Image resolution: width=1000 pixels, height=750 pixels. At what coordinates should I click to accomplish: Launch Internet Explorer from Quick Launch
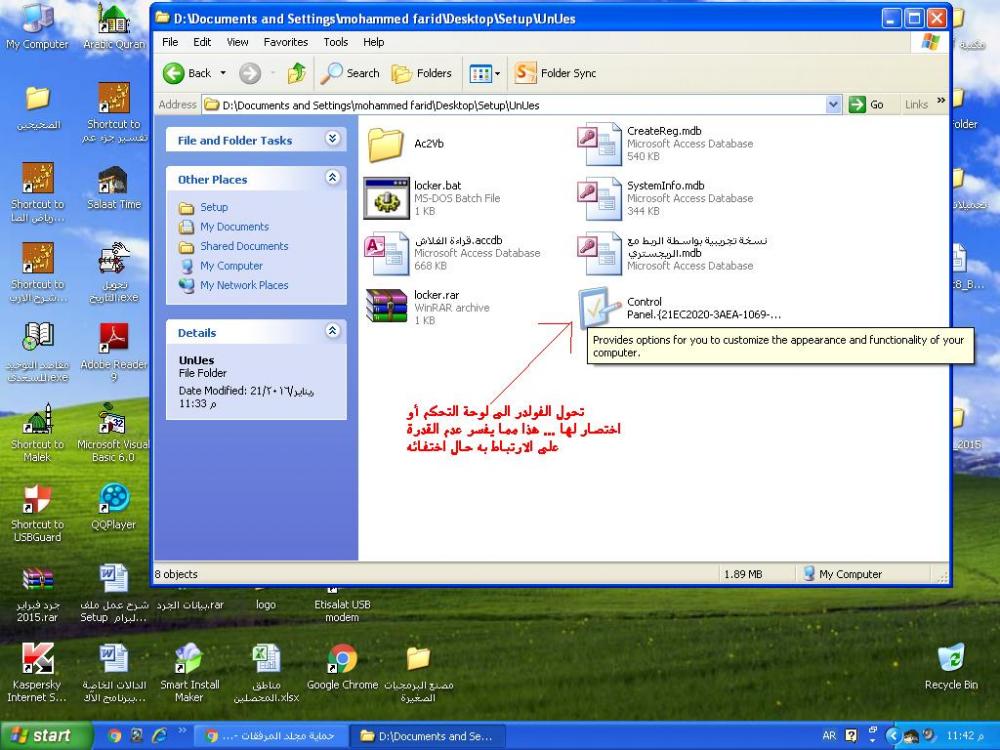tap(159, 735)
